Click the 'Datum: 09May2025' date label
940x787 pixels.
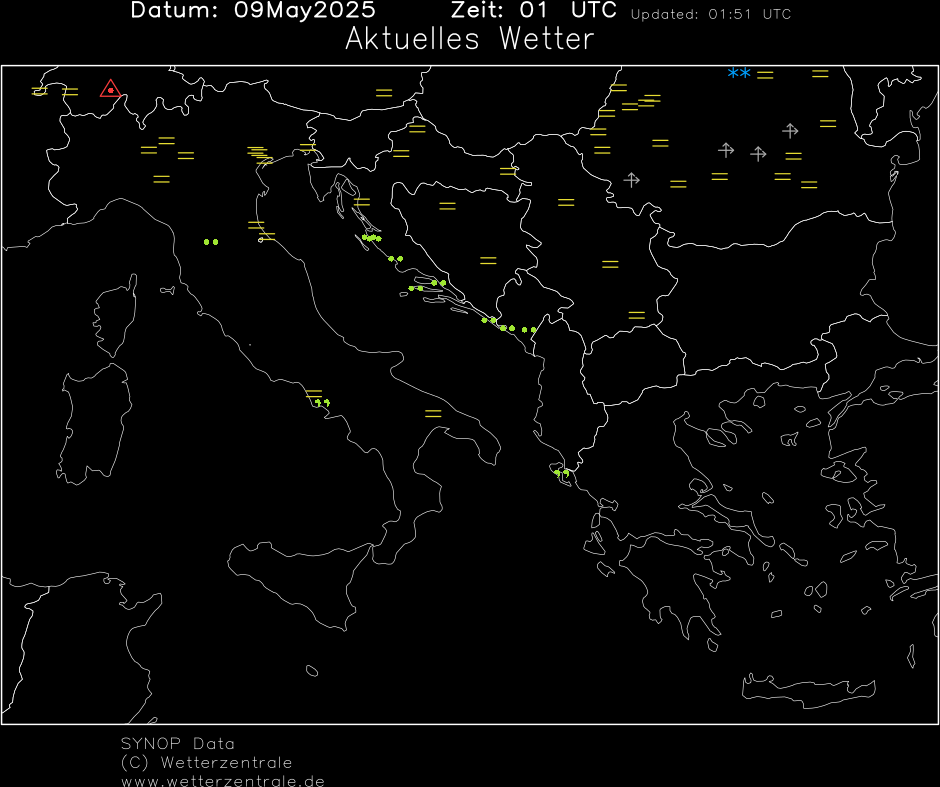[x=253, y=10]
